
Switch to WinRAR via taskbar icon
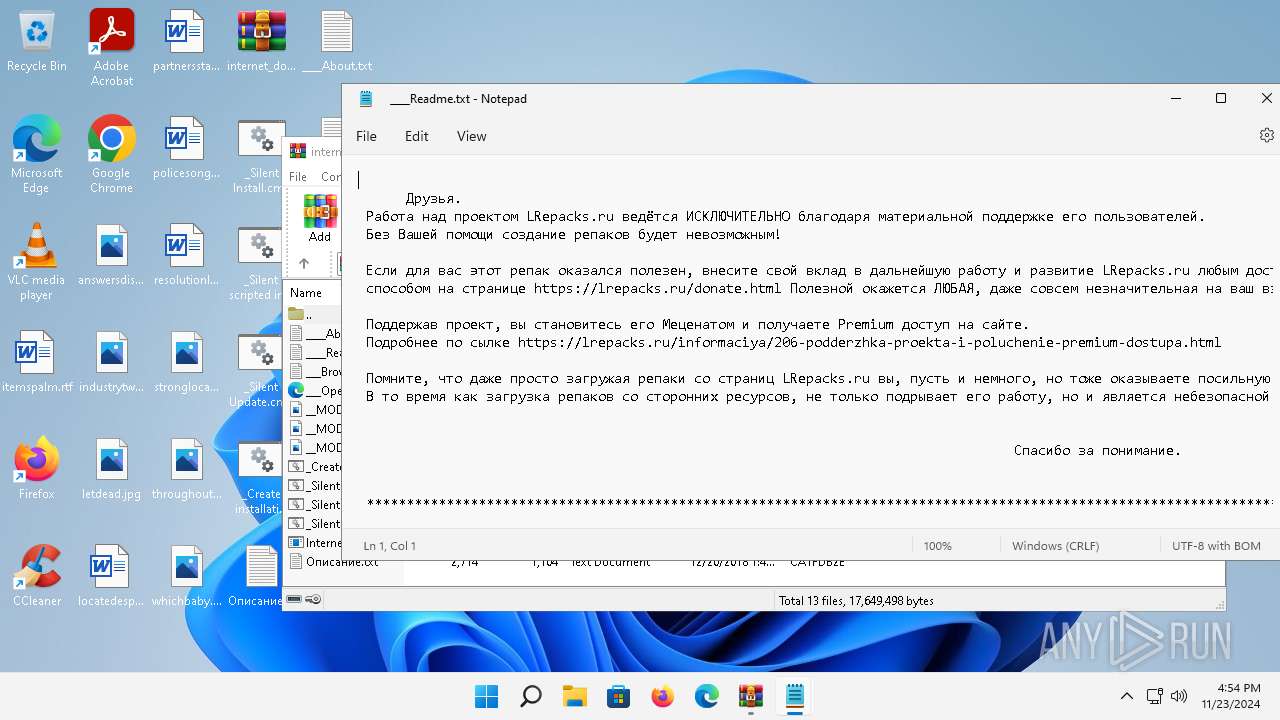(751, 696)
